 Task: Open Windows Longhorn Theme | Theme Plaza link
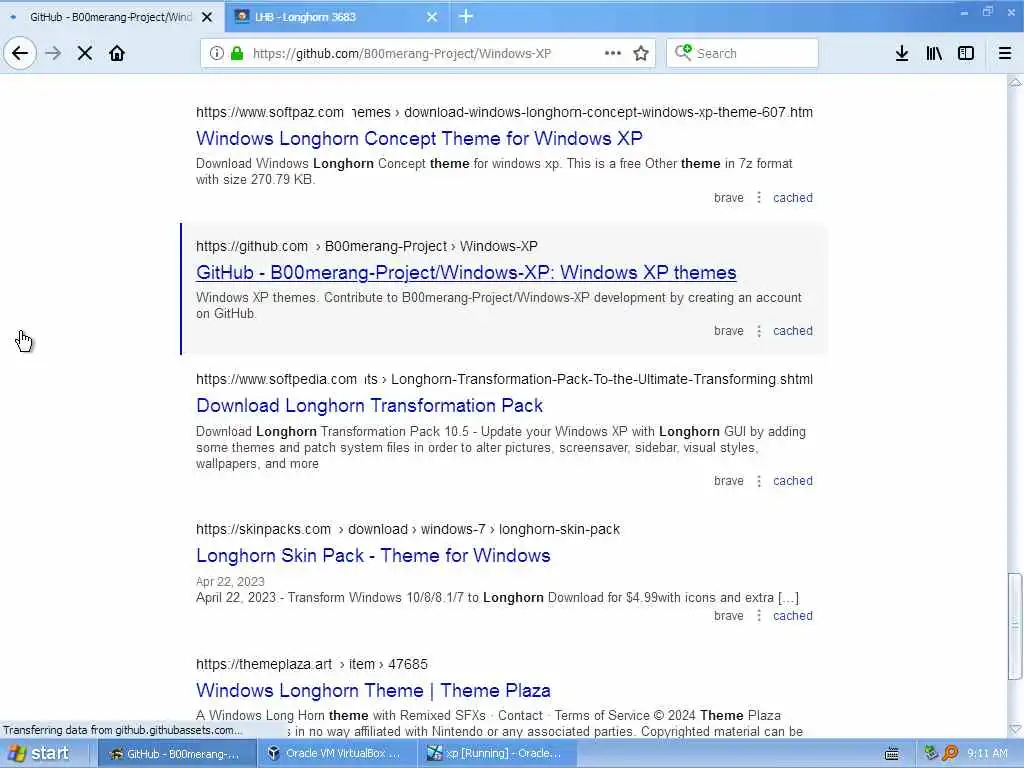click(x=373, y=690)
